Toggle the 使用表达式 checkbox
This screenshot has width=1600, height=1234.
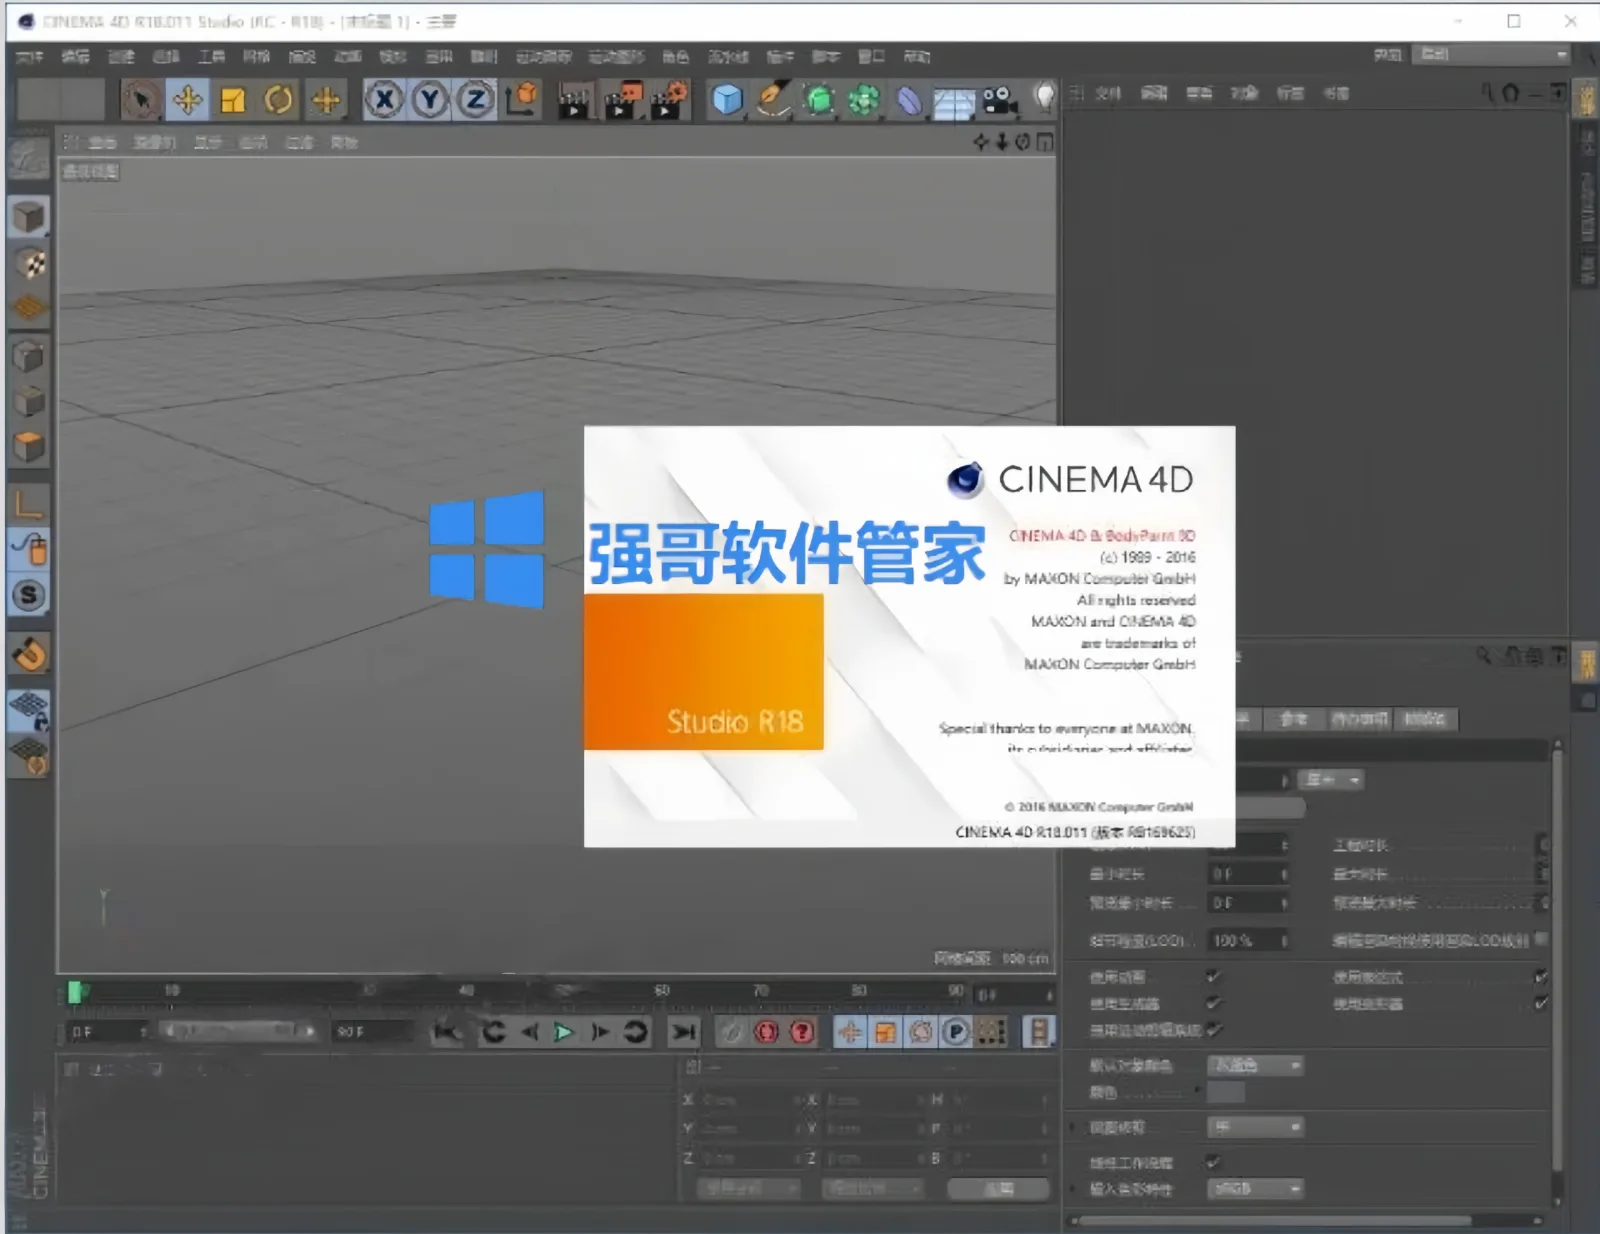coord(1540,977)
